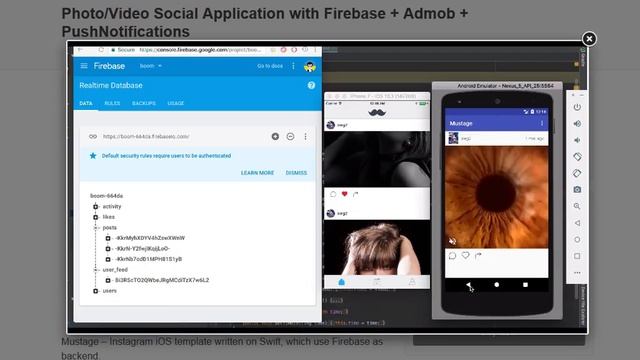
Task: Dismiss the security rules notice
Action: 296,173
